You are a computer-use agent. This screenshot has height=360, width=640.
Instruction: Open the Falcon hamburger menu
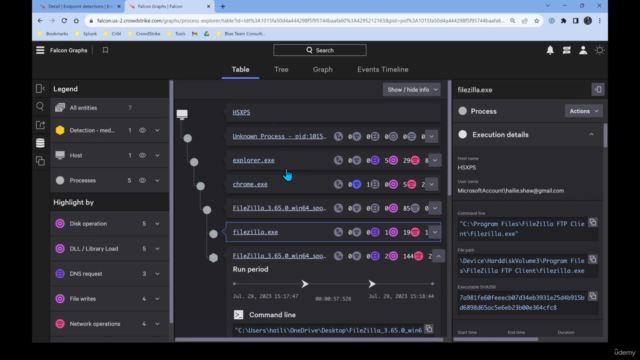40,50
